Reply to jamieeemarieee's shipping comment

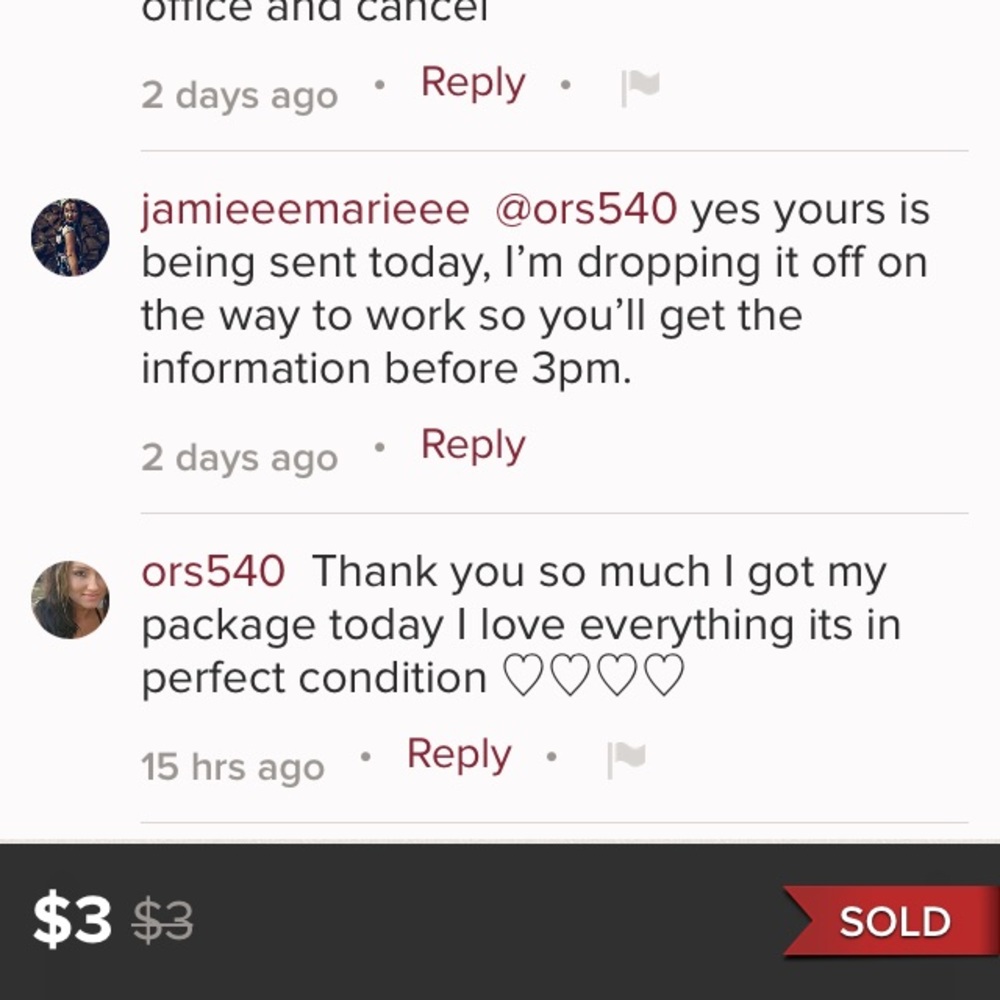coord(472,445)
